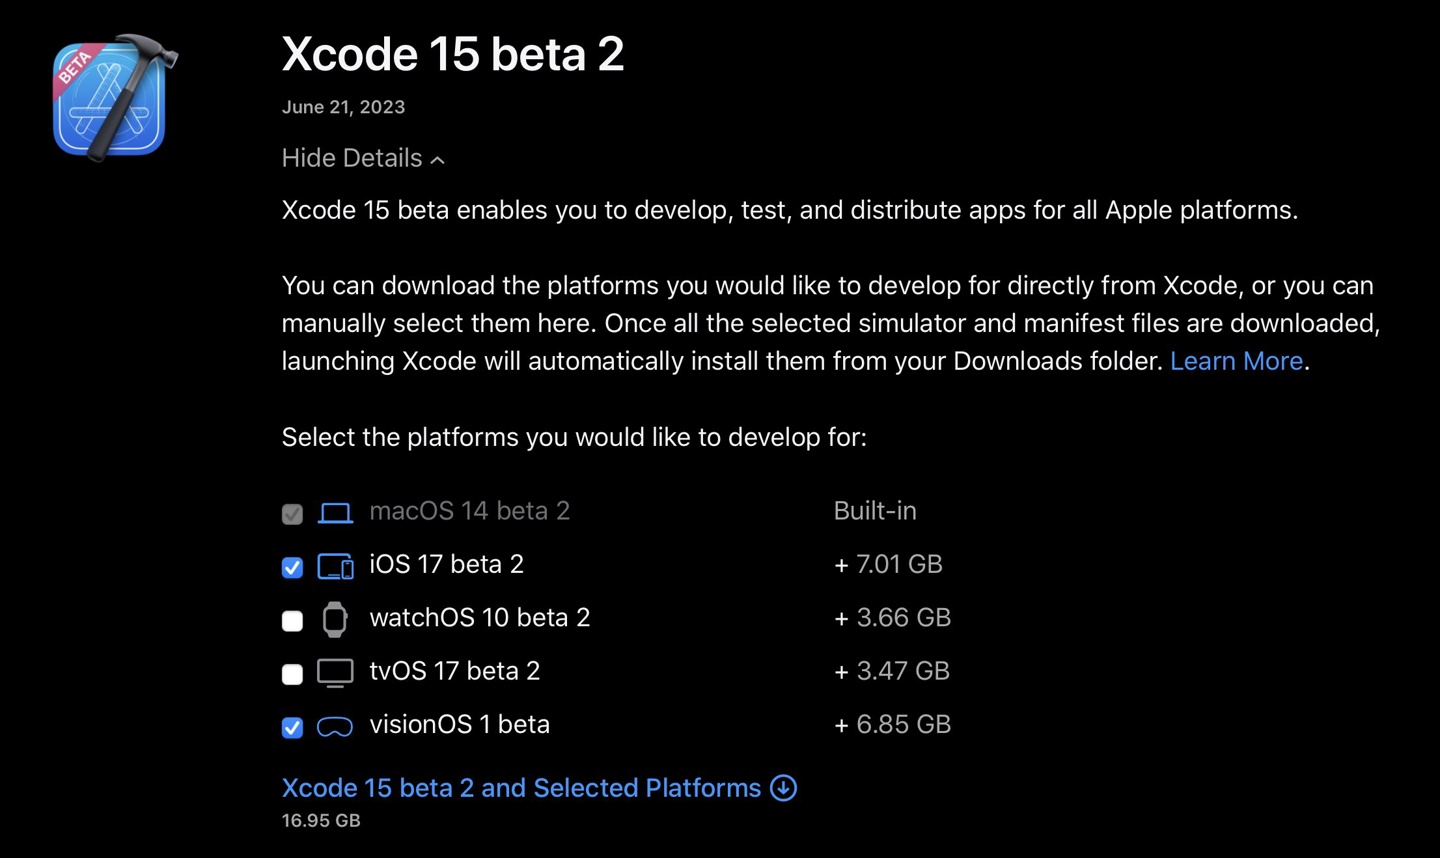Click the + 7.01 GB size value
The image size is (1440, 858).
888,564
